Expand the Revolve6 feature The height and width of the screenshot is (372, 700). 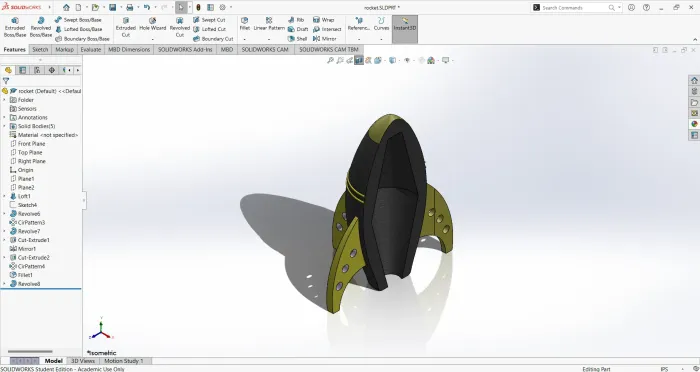pos(4,214)
